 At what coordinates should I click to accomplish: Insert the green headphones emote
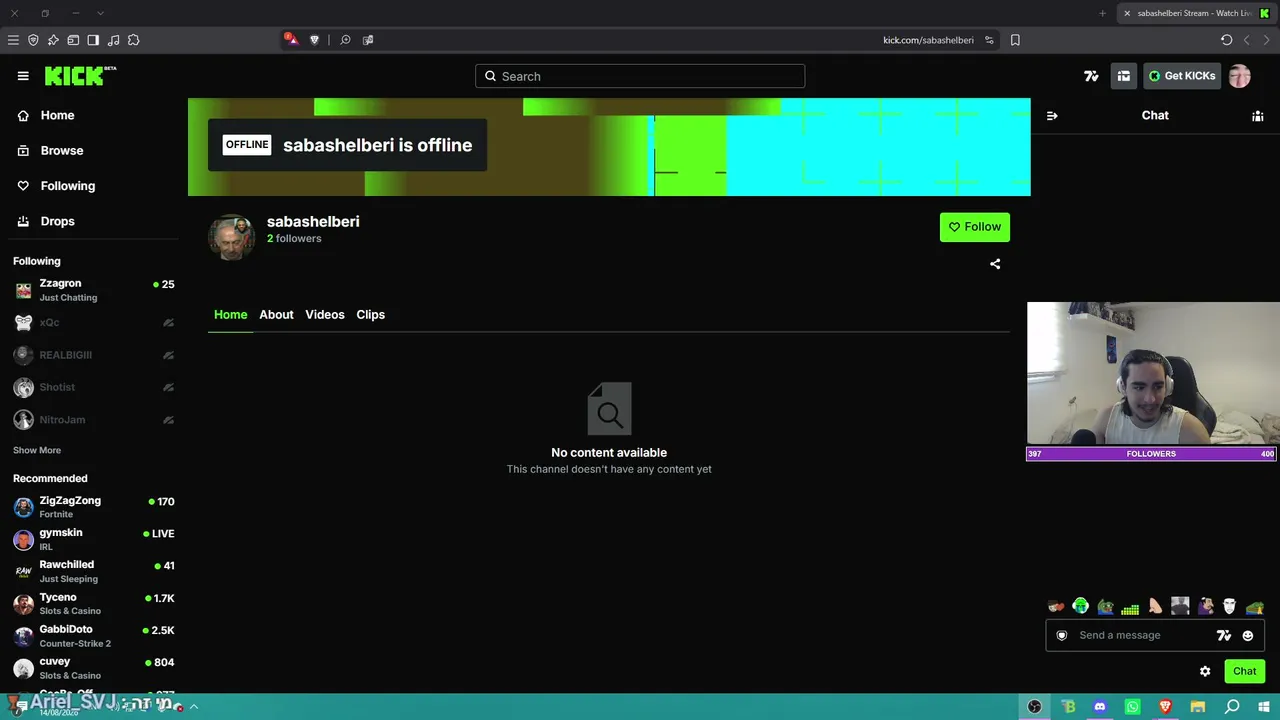(x=1081, y=606)
